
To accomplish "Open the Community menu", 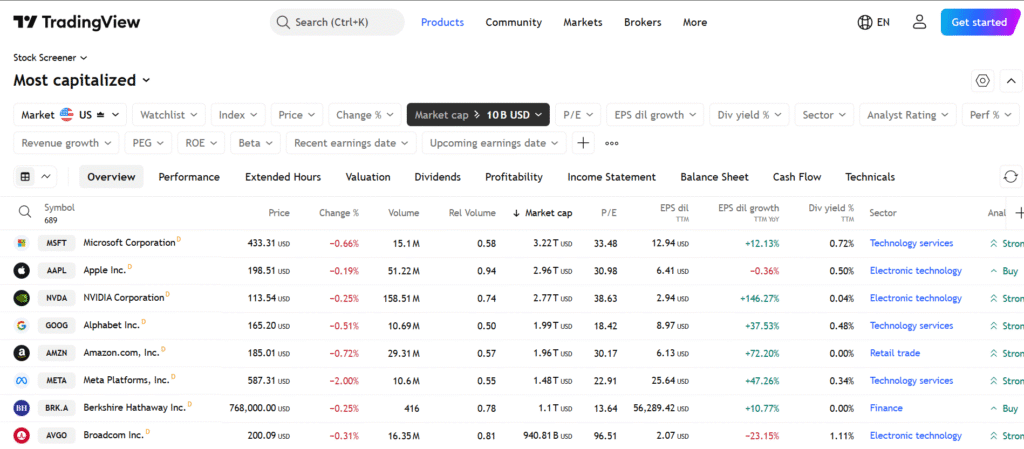I will (513, 22).
